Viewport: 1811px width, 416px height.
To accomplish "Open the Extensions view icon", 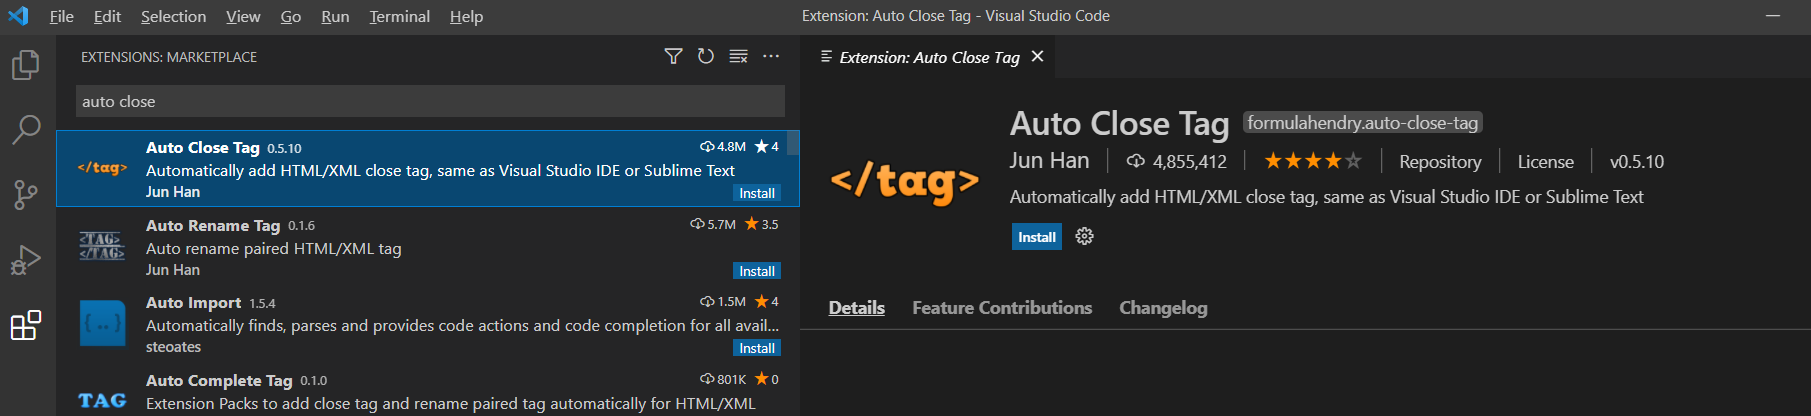I will [26, 325].
